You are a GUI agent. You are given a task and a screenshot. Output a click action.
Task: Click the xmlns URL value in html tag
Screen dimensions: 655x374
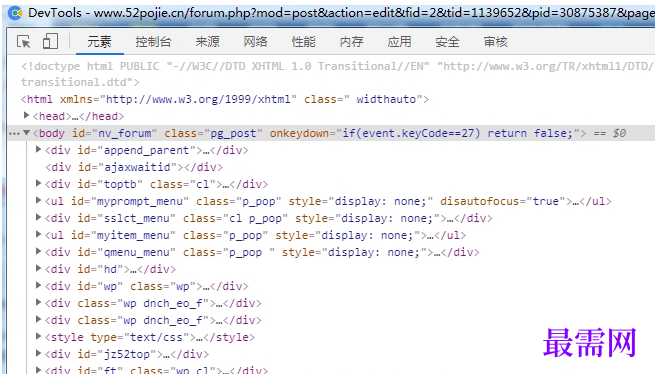tap(198, 99)
